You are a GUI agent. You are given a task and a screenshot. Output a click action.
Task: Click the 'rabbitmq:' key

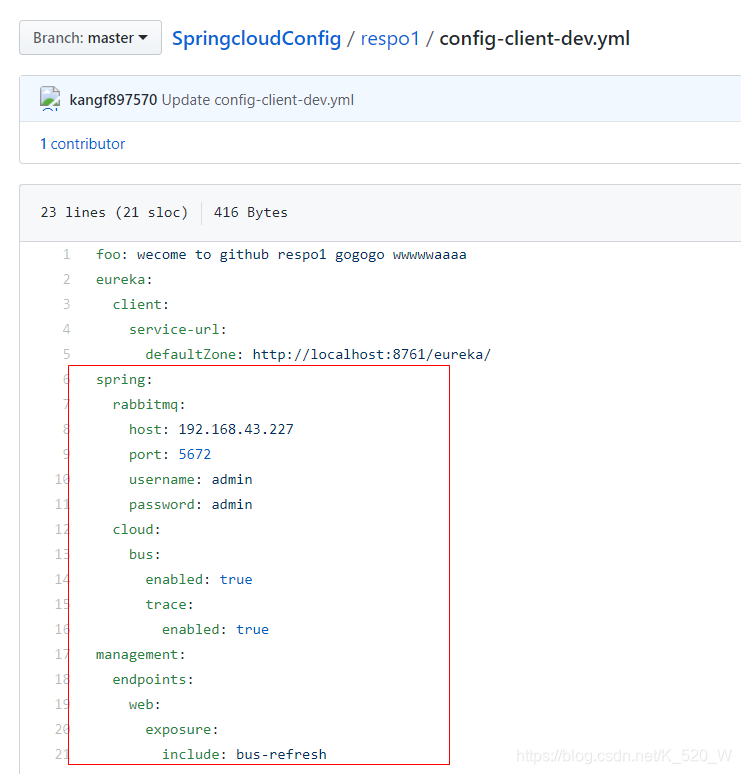point(149,405)
